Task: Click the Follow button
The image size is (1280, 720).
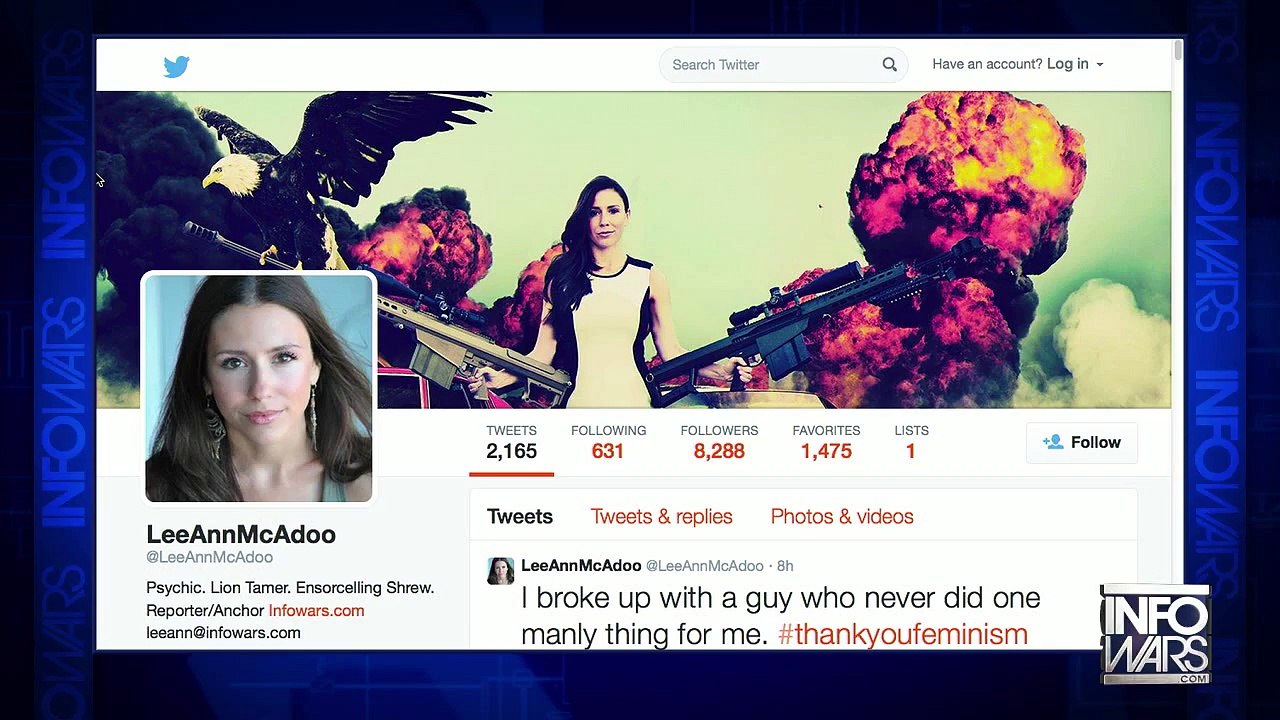Action: pyautogui.click(x=1082, y=442)
